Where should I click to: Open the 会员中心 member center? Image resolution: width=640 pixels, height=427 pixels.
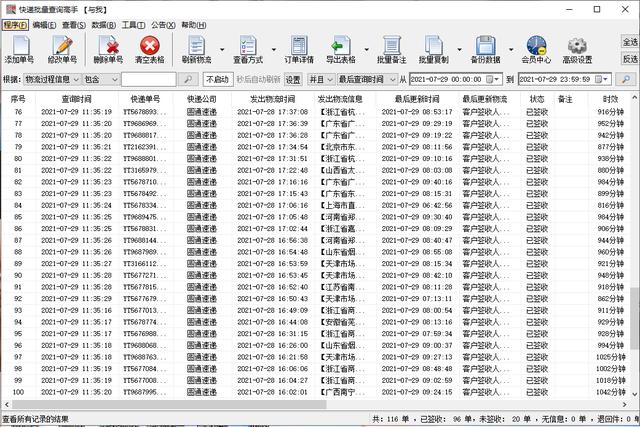pos(537,46)
